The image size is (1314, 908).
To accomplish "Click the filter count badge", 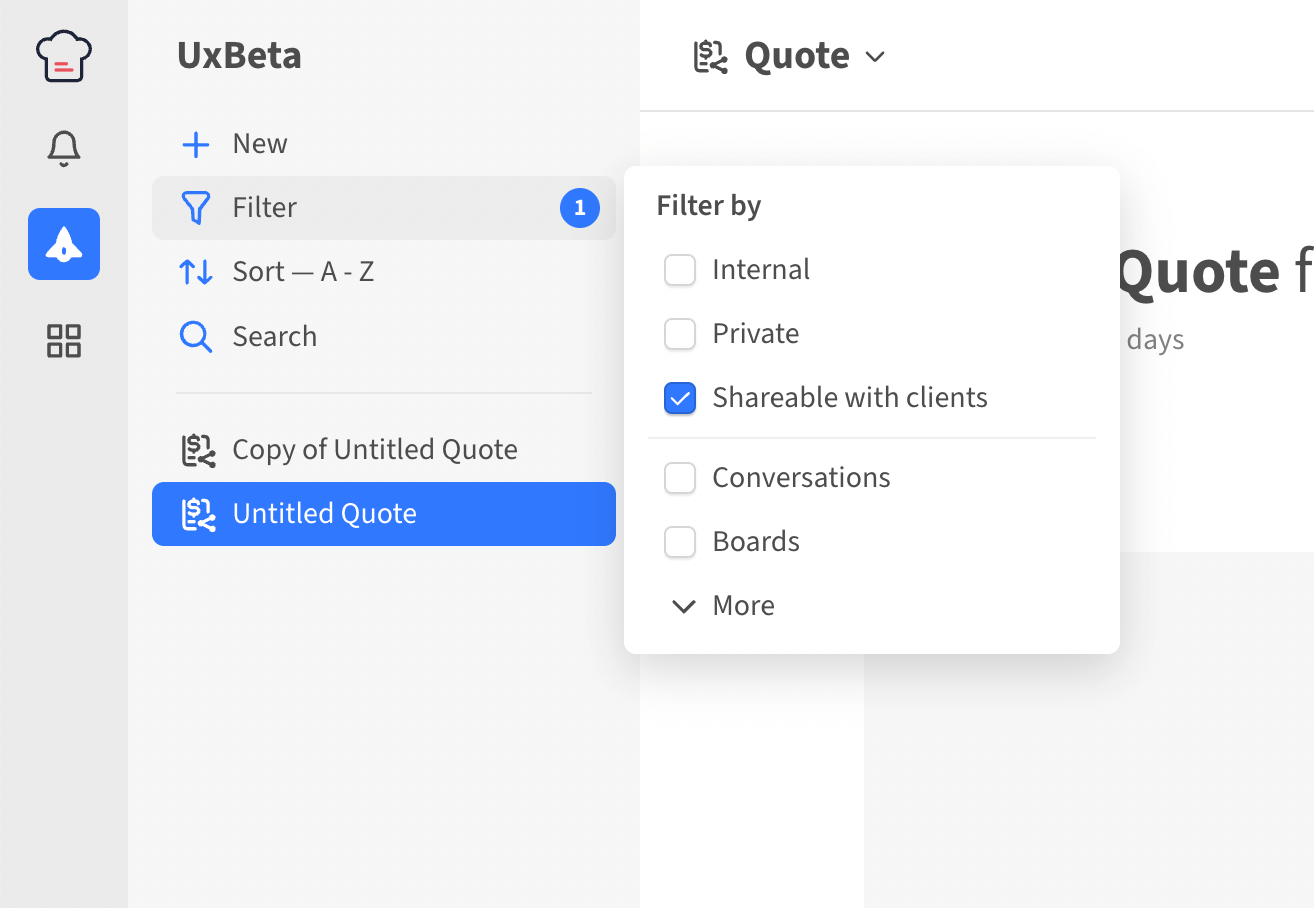I will pos(580,208).
